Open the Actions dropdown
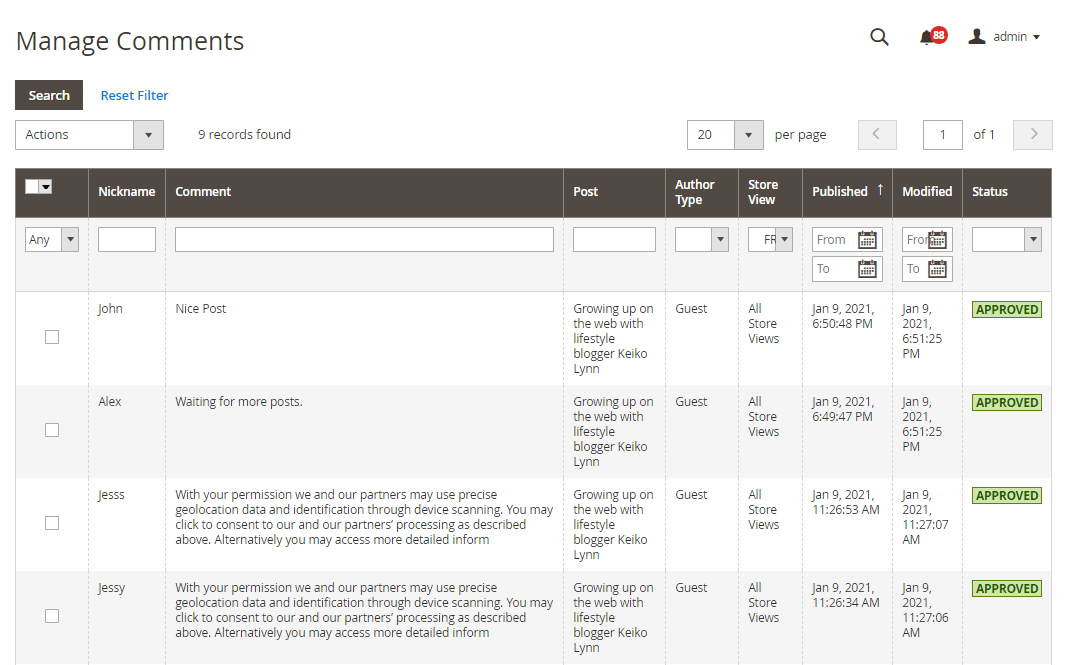Image resolution: width=1069 pixels, height=665 pixels. pyautogui.click(x=89, y=134)
